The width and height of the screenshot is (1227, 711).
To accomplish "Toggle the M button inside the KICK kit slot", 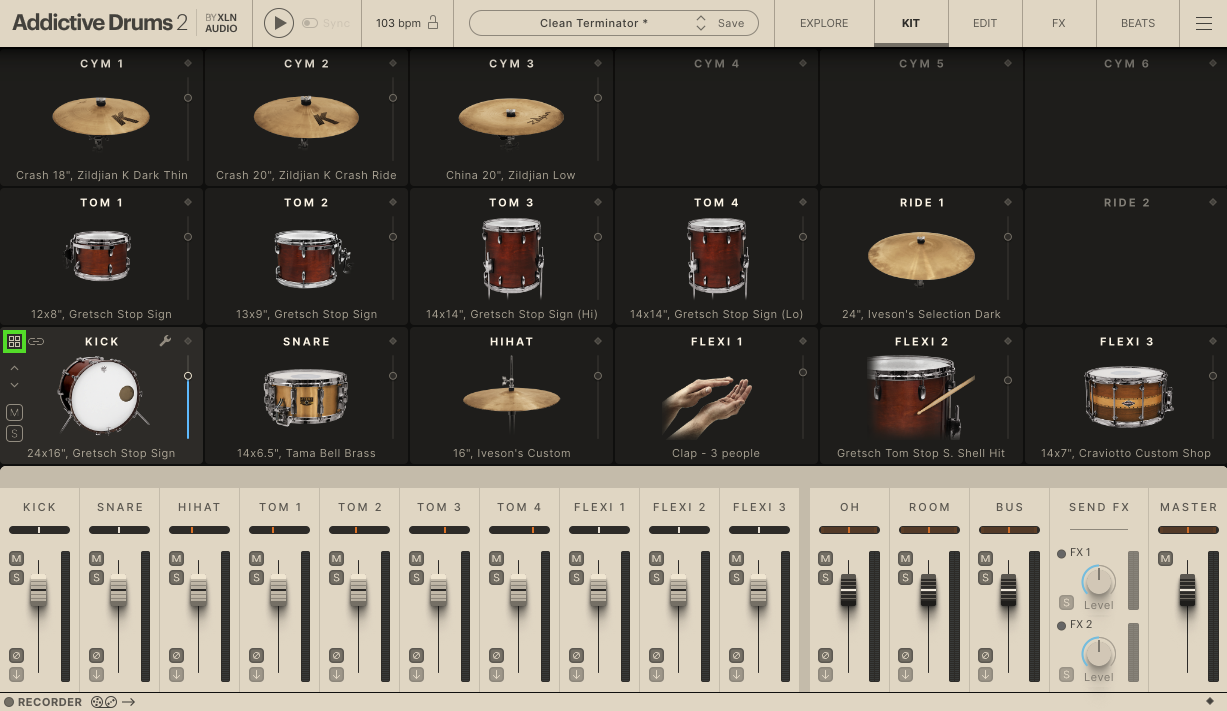I will 14,413.
